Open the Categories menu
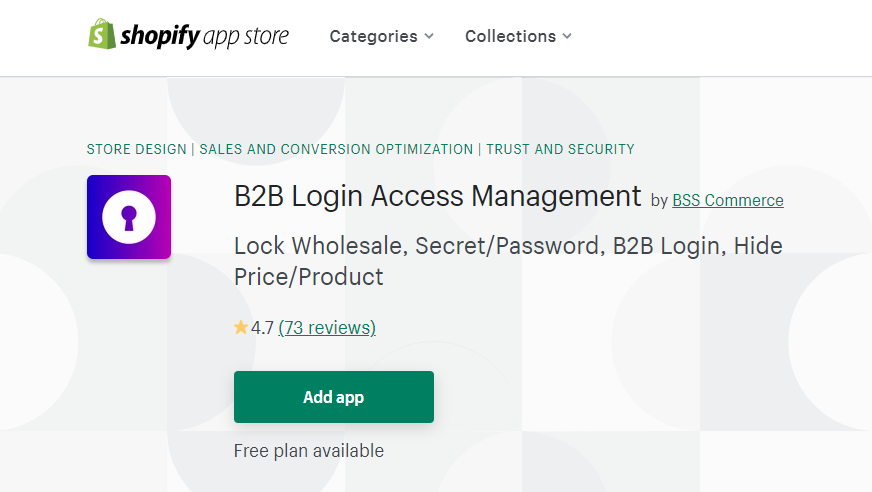This screenshot has height=492, width=872. (x=382, y=36)
